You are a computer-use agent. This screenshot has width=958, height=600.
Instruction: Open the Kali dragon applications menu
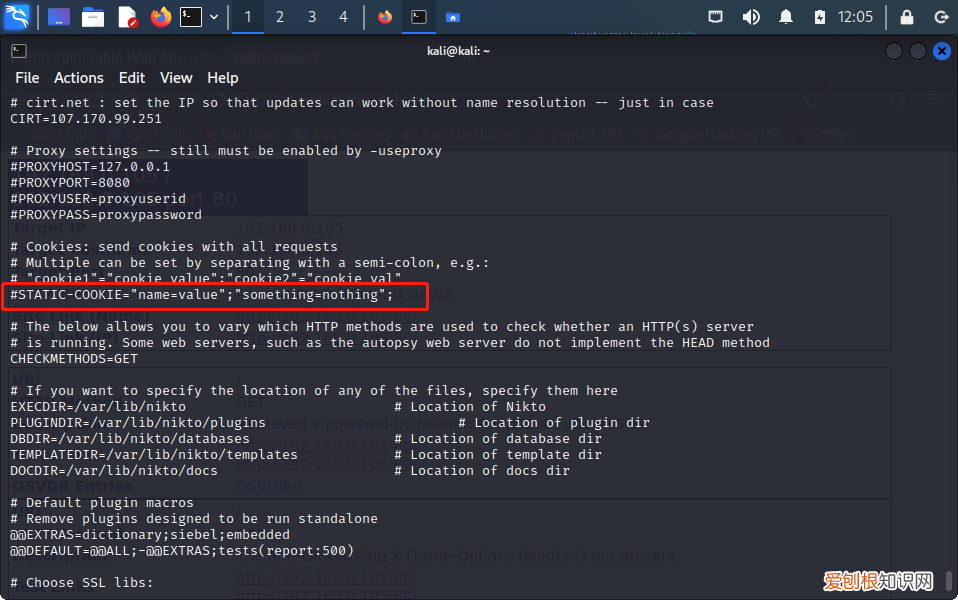pyautogui.click(x=17, y=17)
